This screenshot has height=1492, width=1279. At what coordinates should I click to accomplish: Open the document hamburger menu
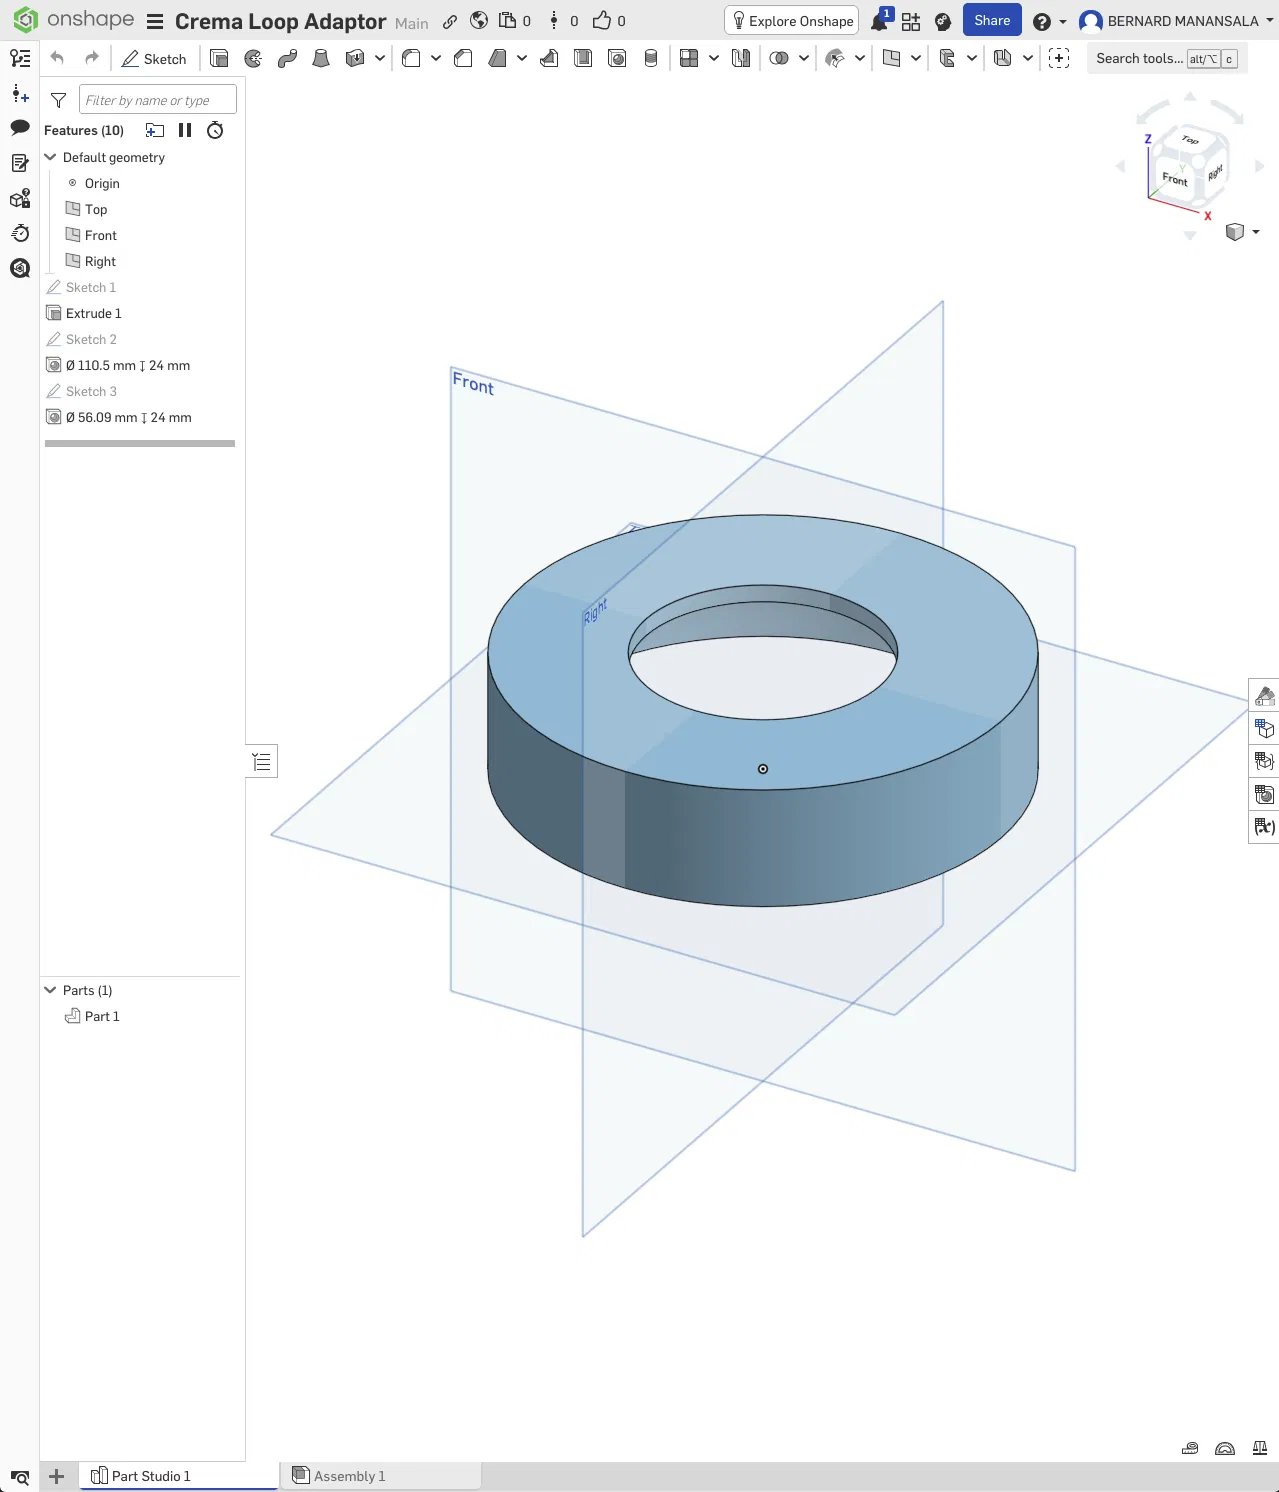(155, 22)
